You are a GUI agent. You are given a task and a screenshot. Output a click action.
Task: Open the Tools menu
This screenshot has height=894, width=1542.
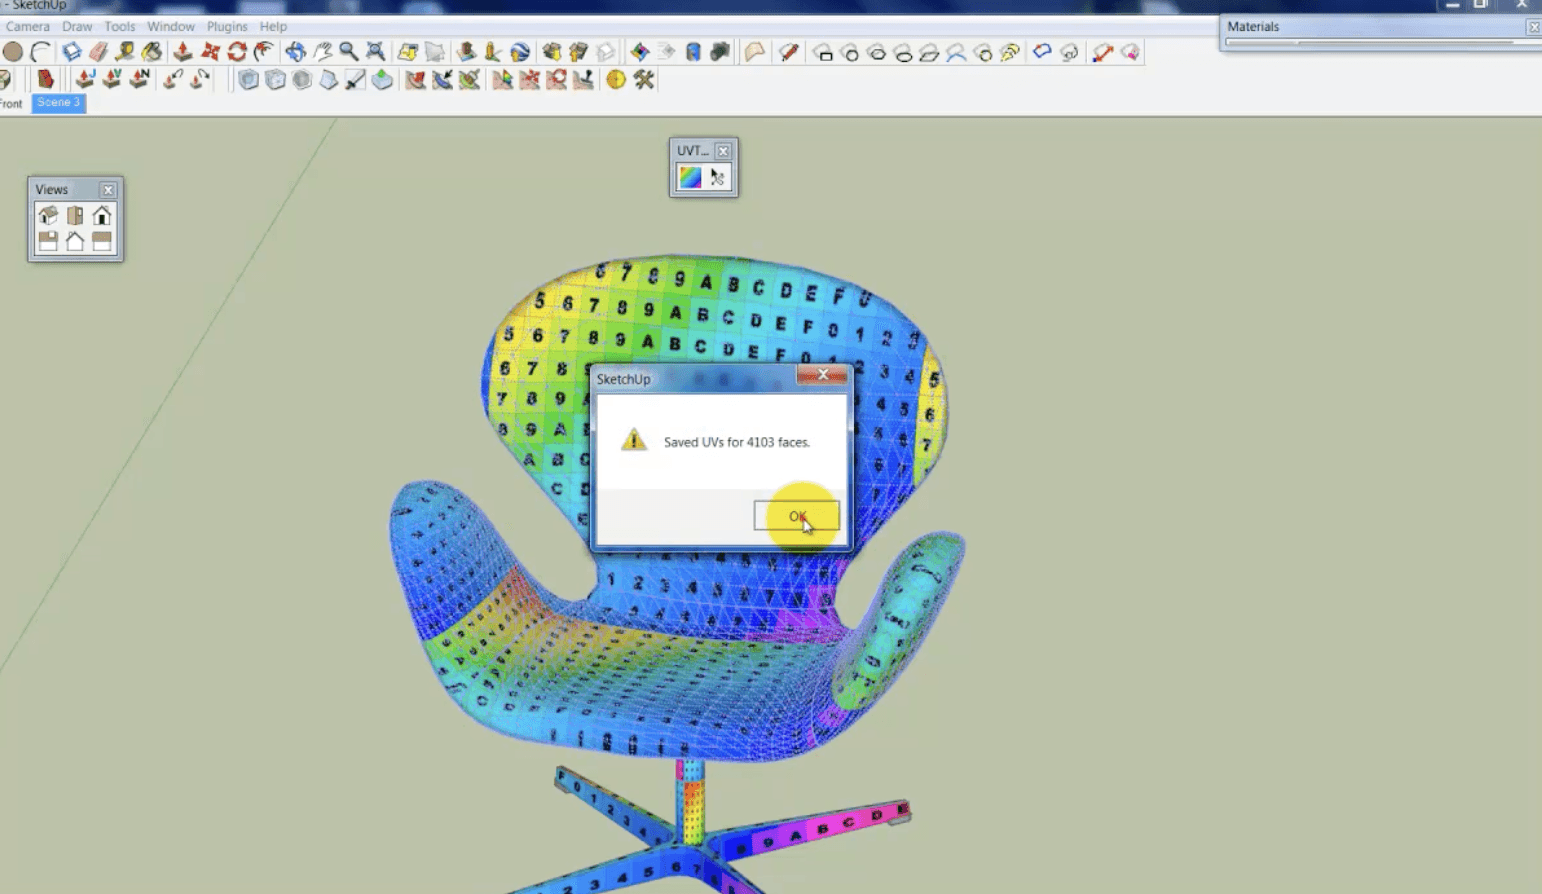click(x=120, y=26)
